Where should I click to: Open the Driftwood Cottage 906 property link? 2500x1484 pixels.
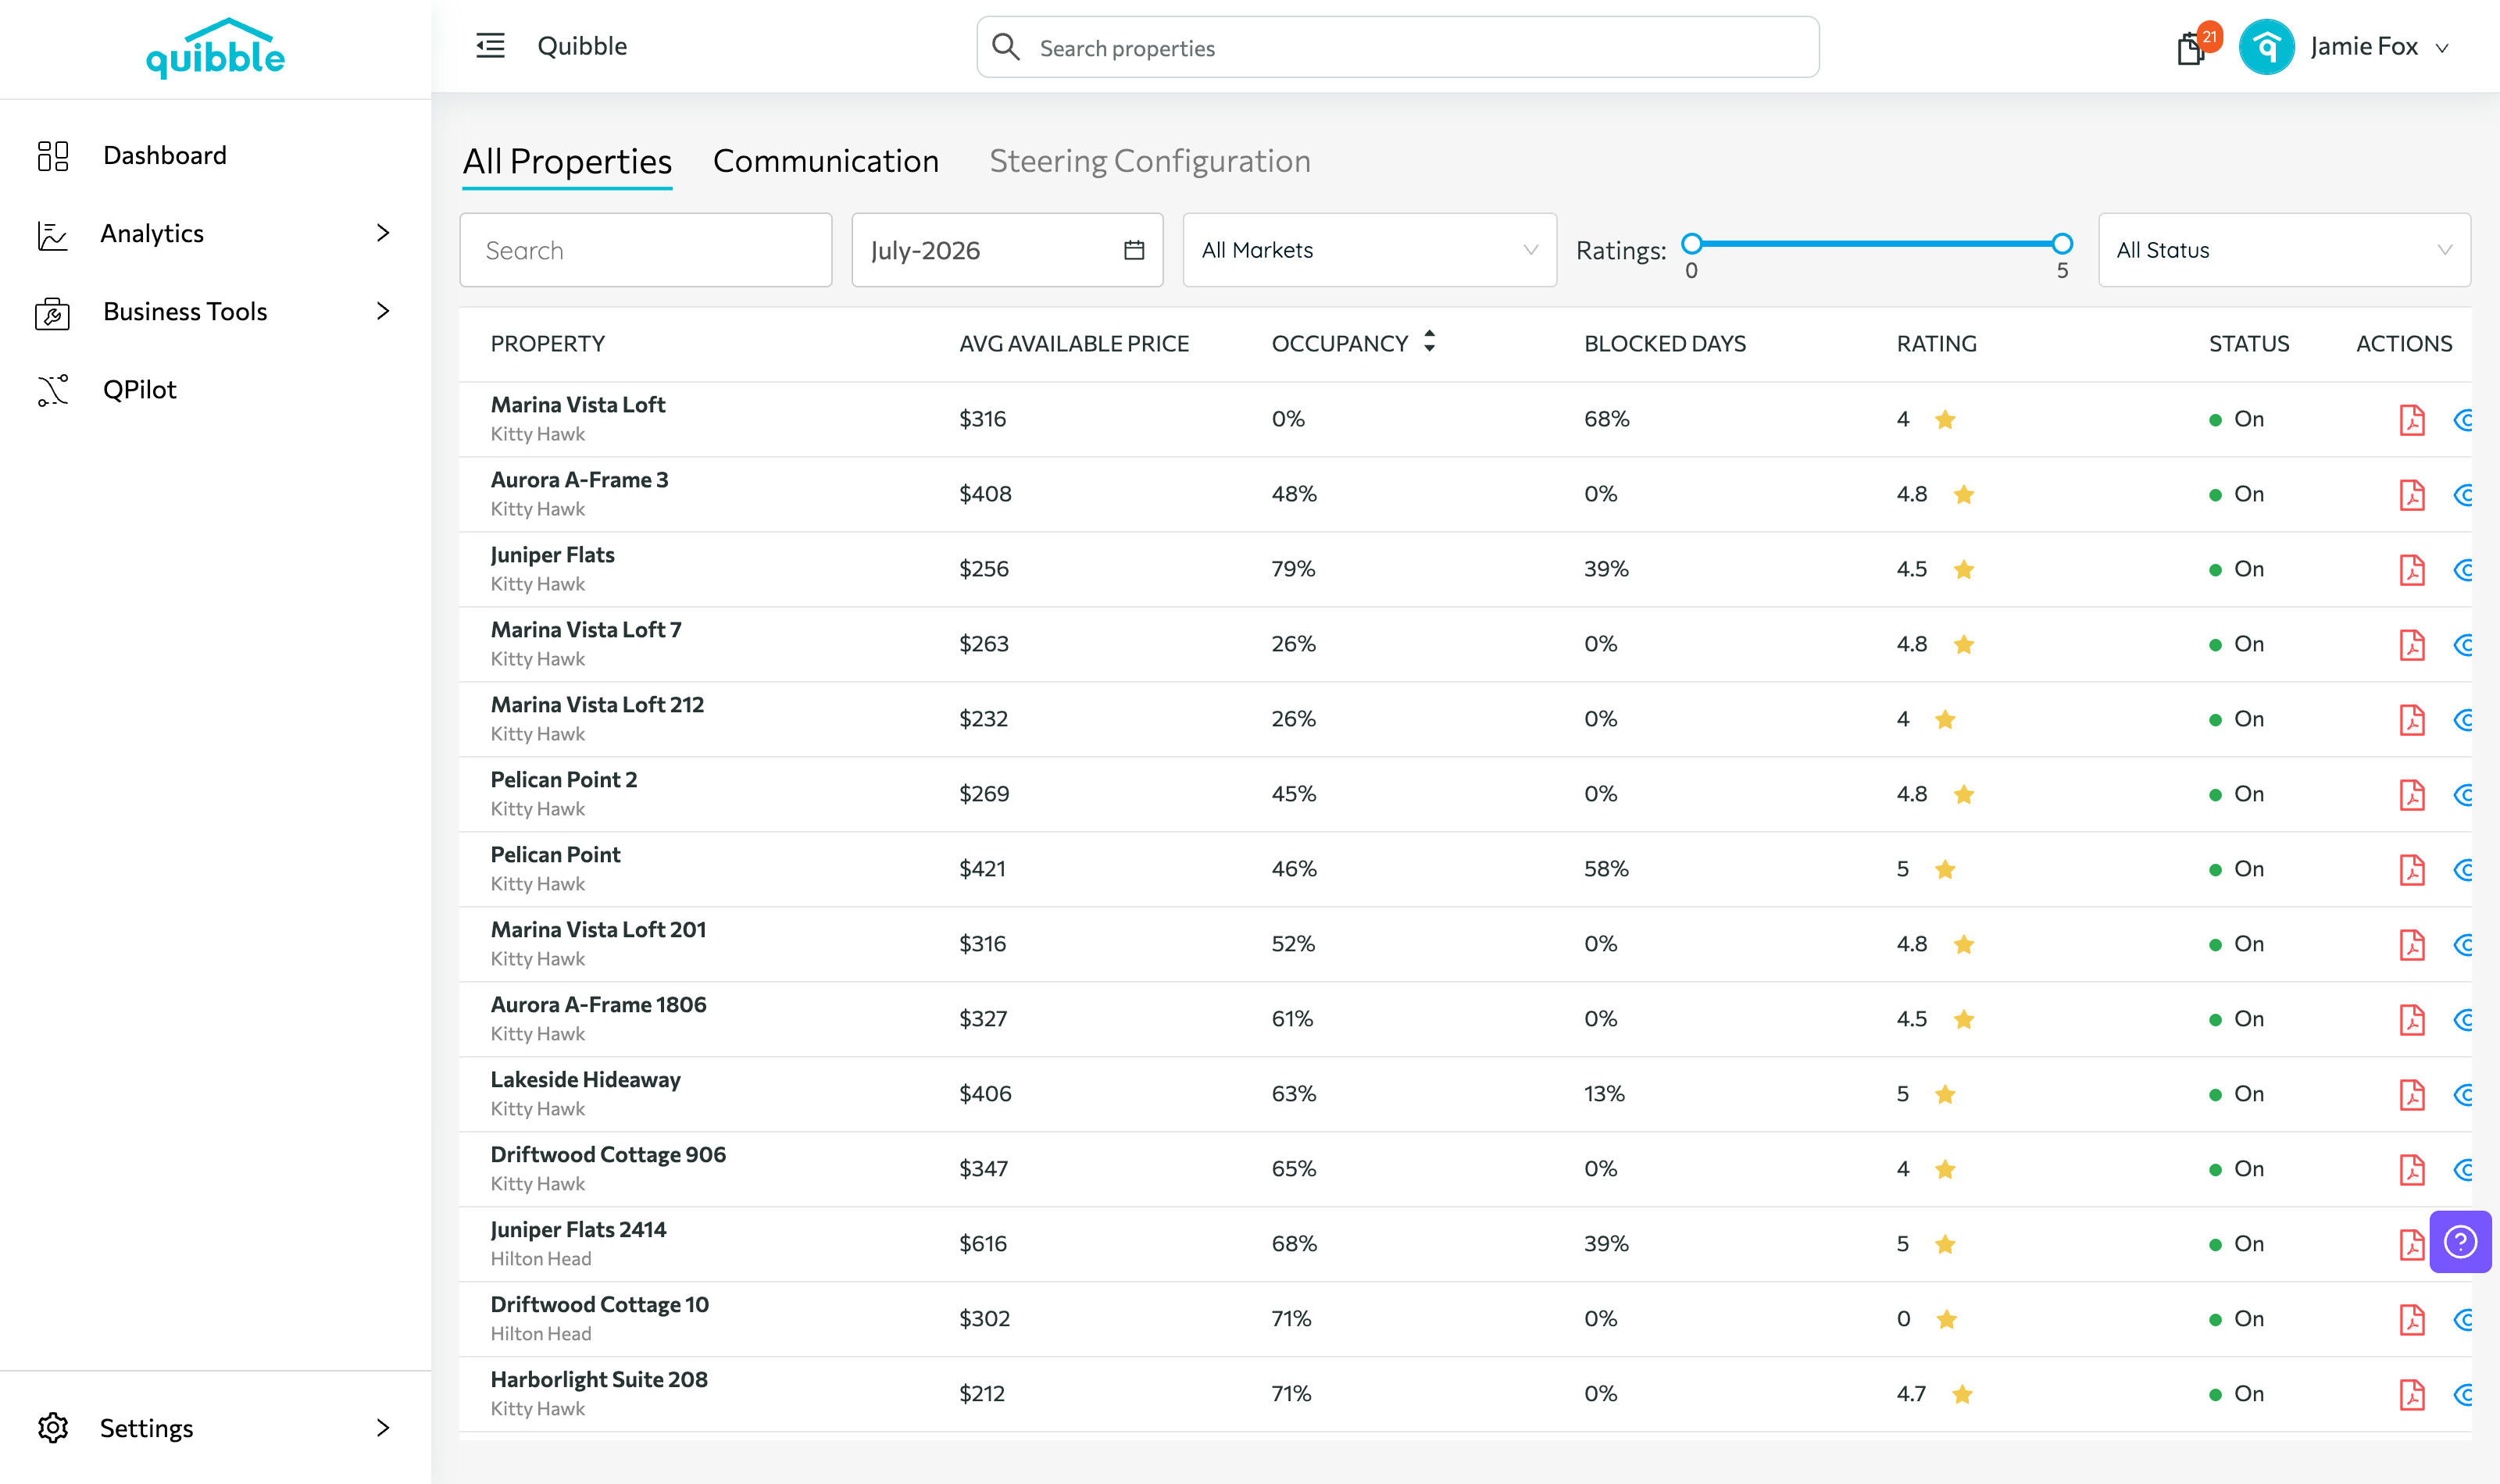point(608,1154)
